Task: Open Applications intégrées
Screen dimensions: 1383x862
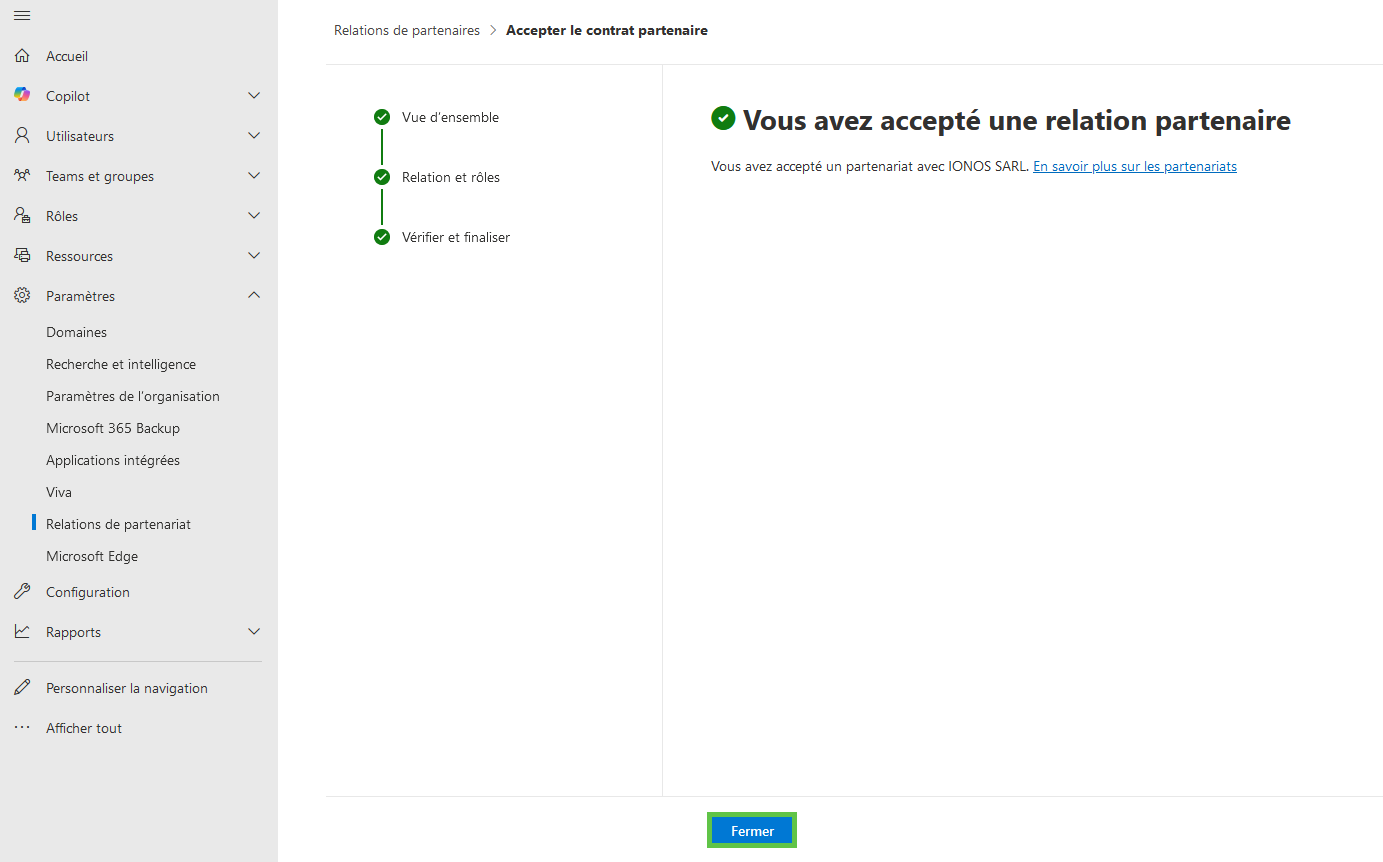Action: coord(113,460)
